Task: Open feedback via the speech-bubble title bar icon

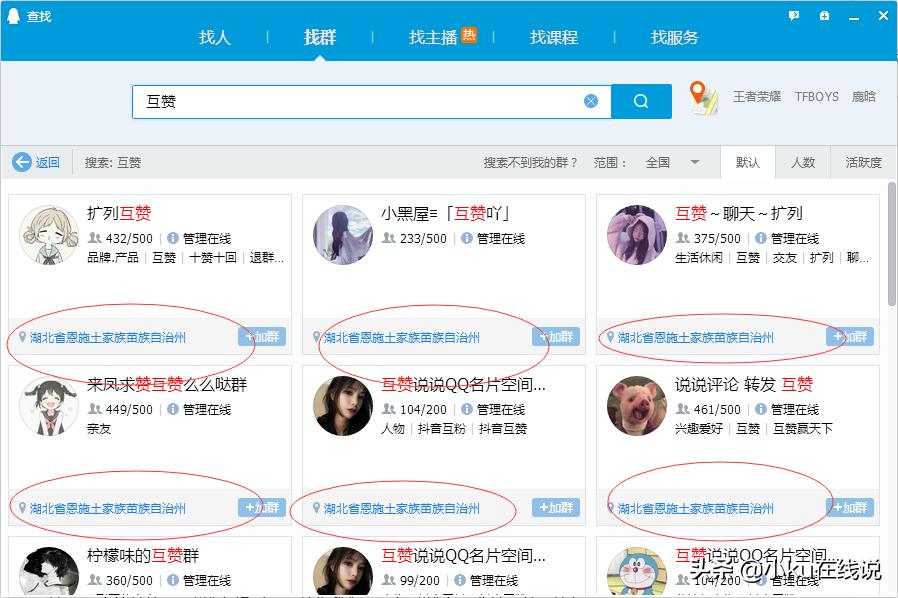Action: (793, 14)
